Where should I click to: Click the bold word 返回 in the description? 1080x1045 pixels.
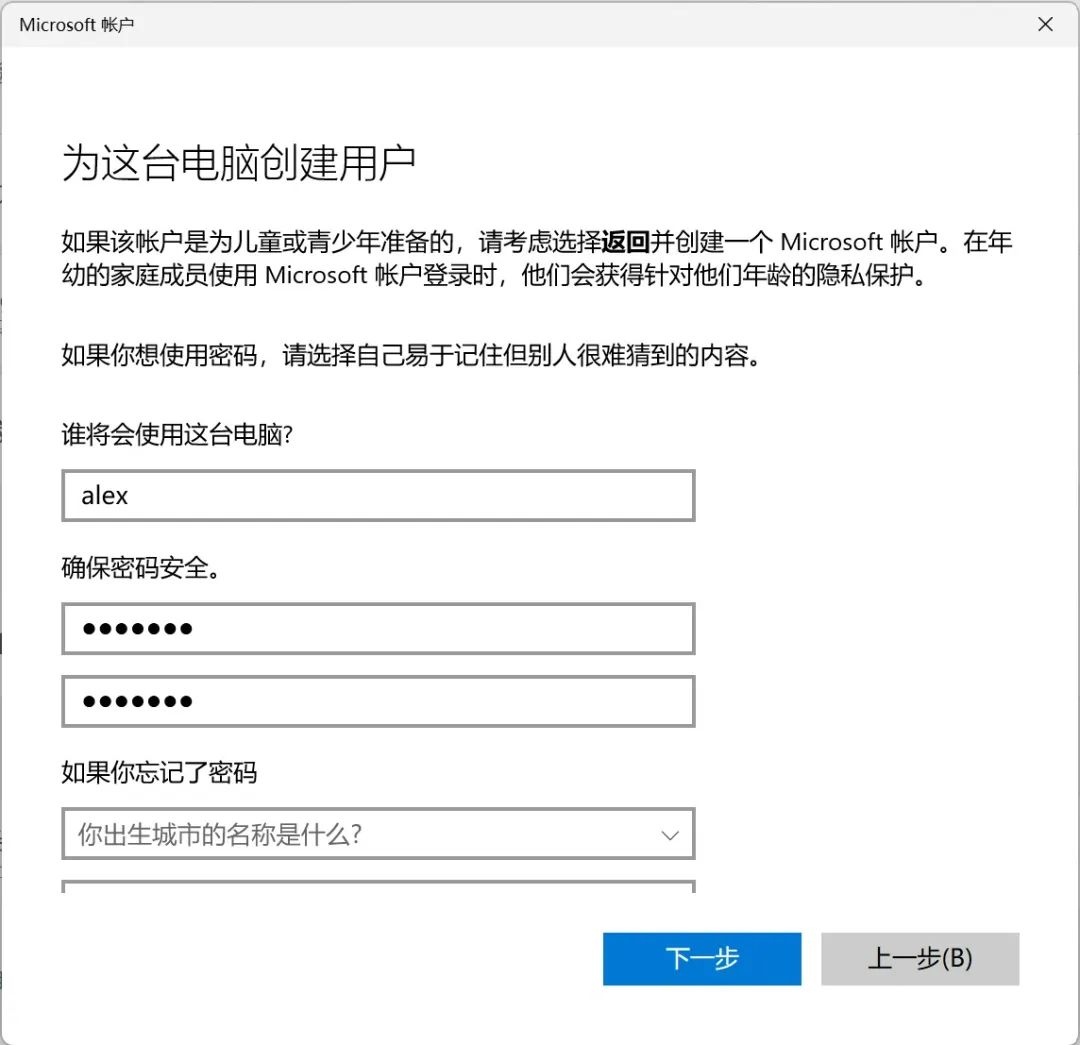point(625,242)
